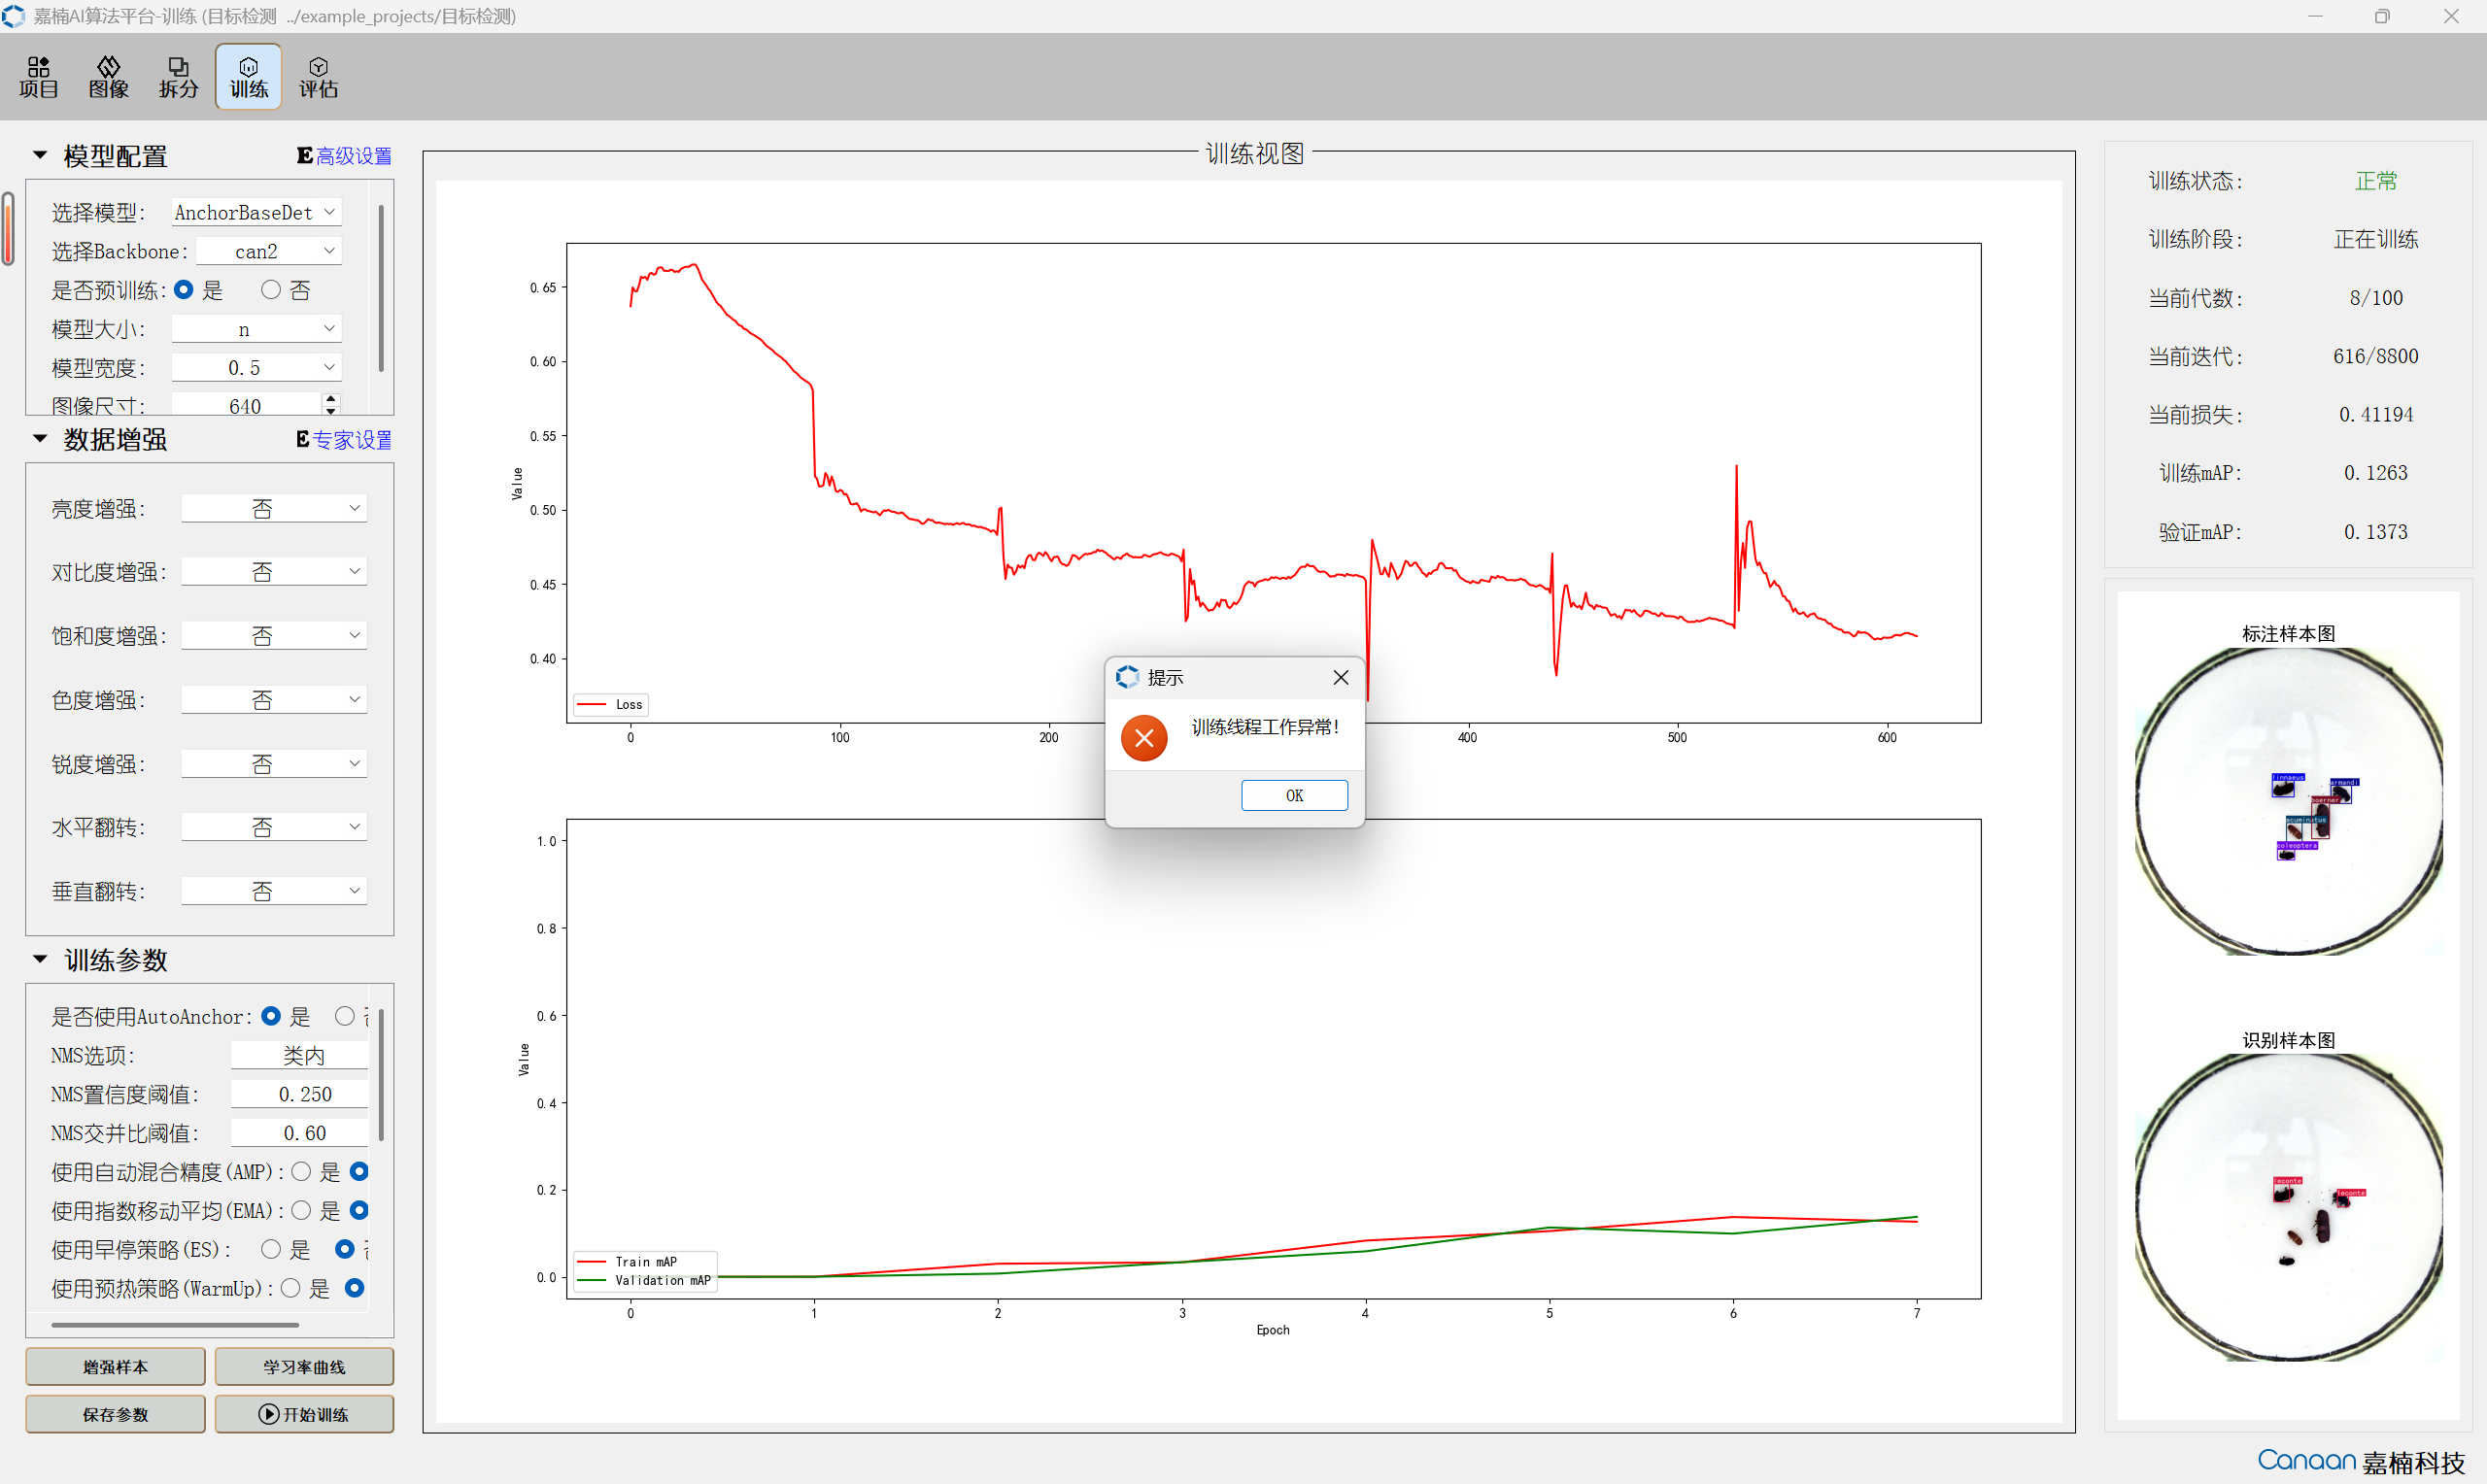
Task: Click the 标注样本图 thumbnail image
Action: tap(2288, 802)
